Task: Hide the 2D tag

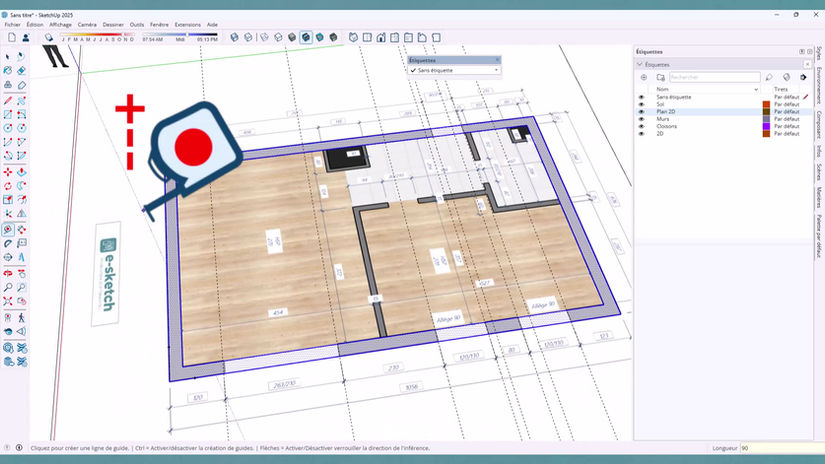Action: pos(641,134)
